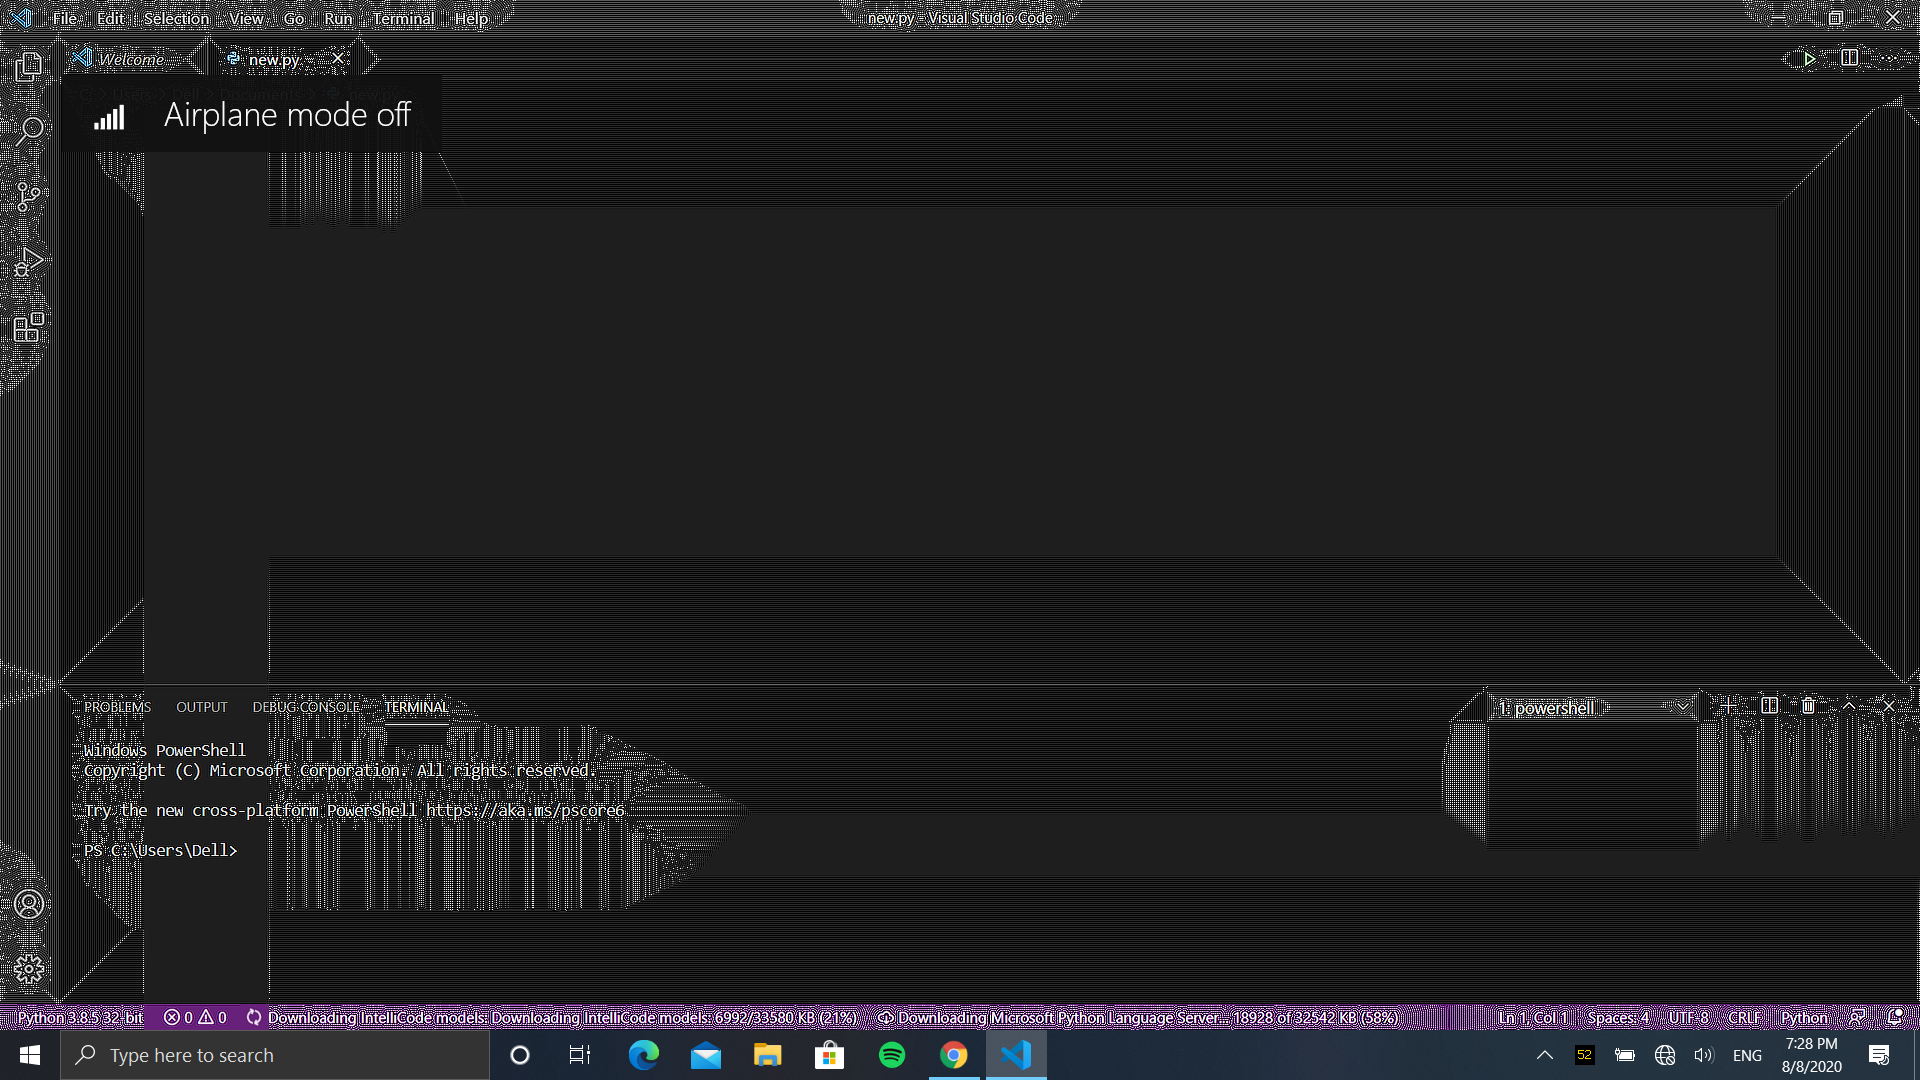Image resolution: width=1920 pixels, height=1080 pixels.
Task: Open Action Center notifications icon
Action: (x=1879, y=1055)
